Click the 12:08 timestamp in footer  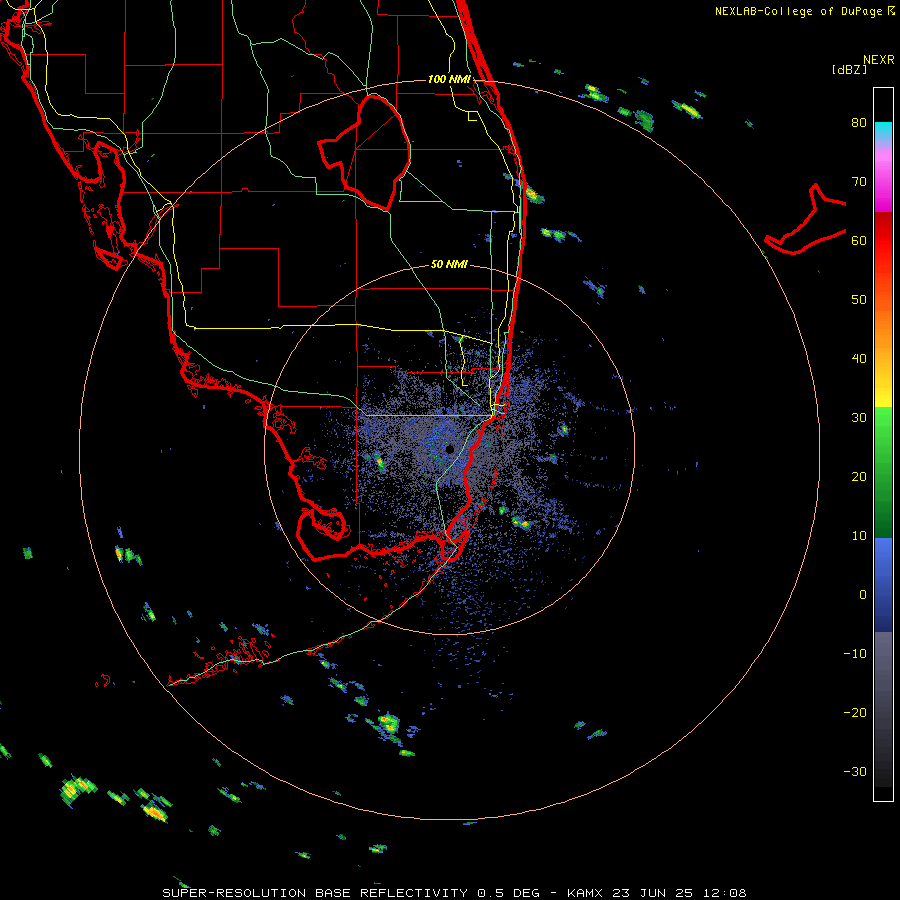(x=723, y=893)
